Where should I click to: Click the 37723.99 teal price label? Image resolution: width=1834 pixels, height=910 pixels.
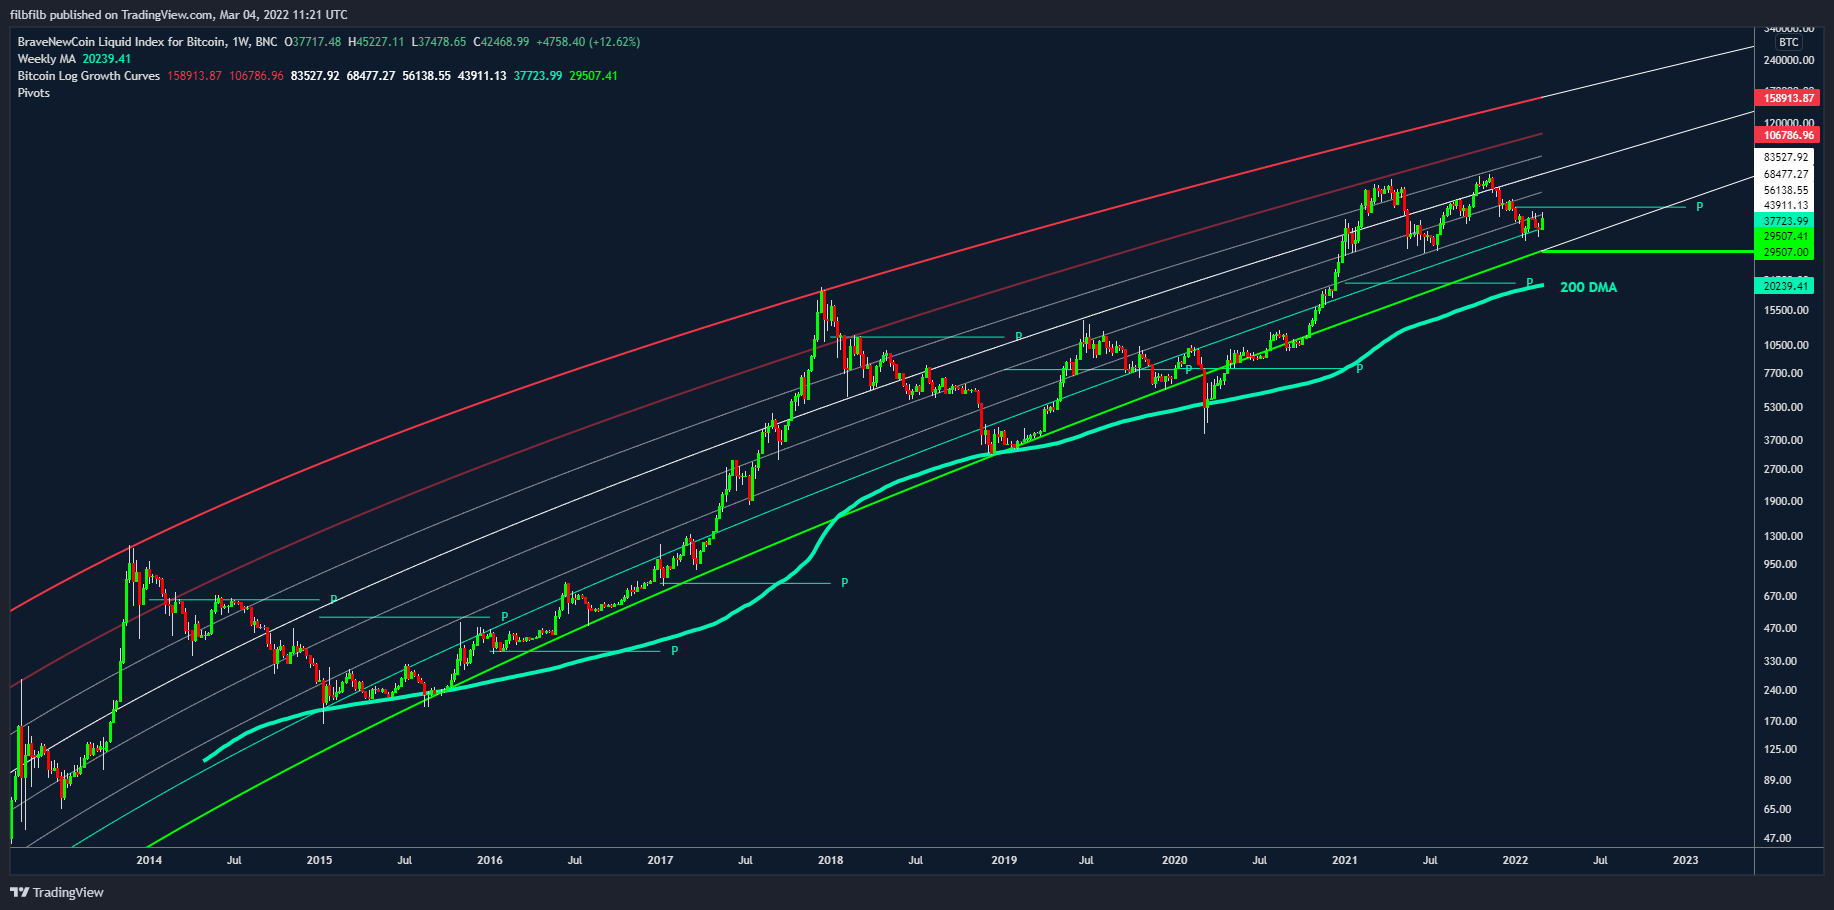[1786, 221]
